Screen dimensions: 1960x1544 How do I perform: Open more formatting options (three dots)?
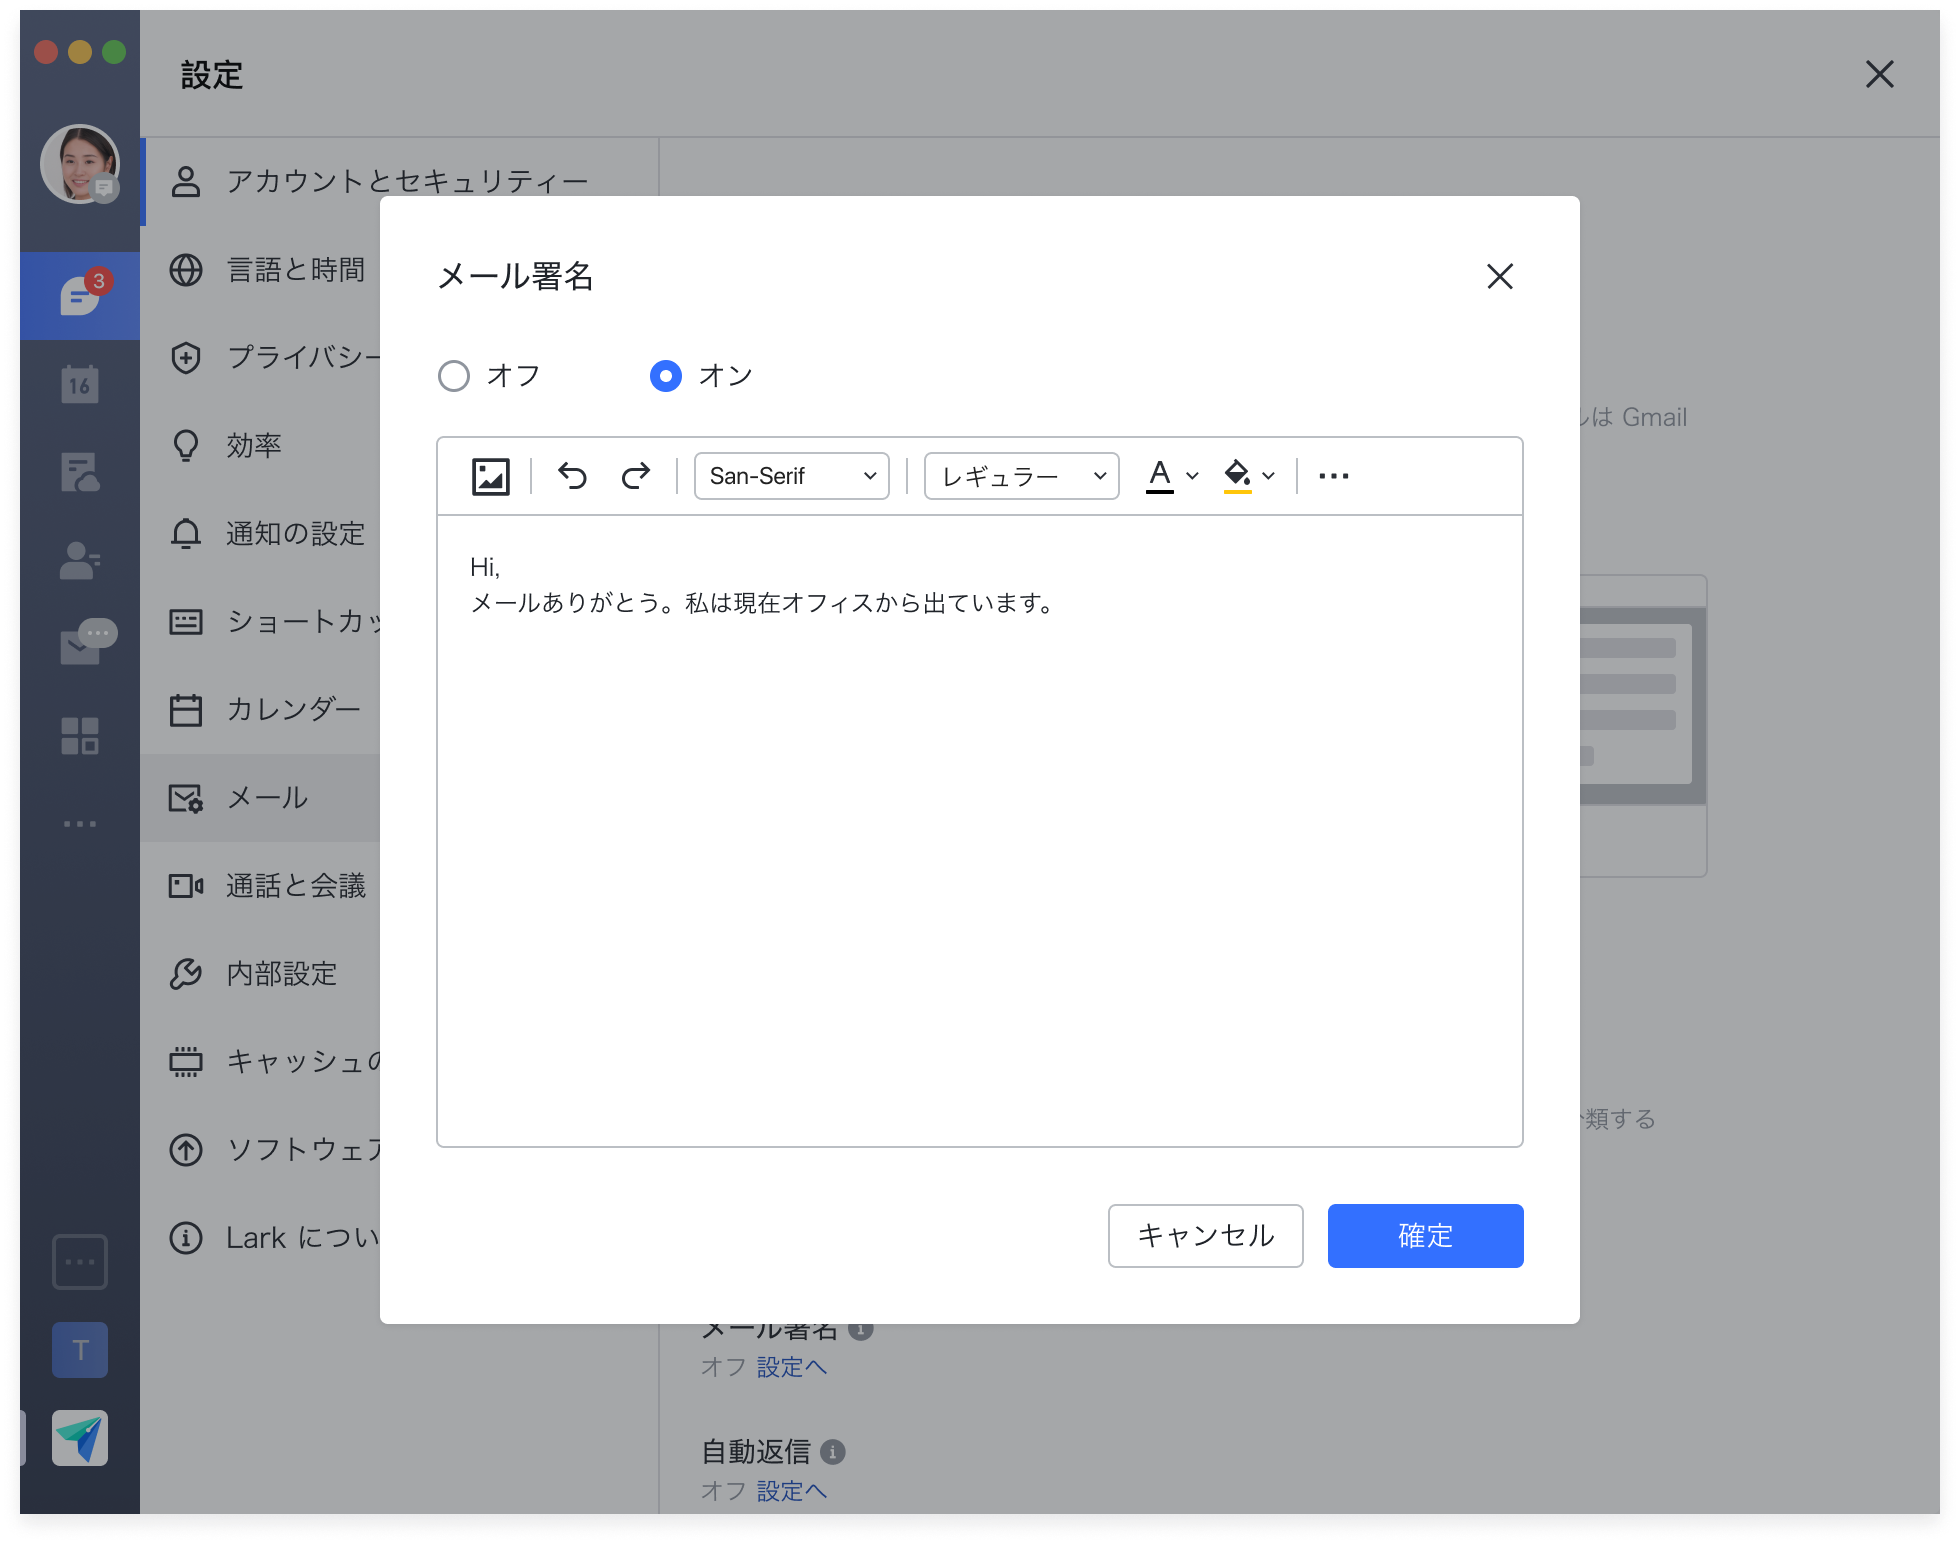click(x=1333, y=476)
